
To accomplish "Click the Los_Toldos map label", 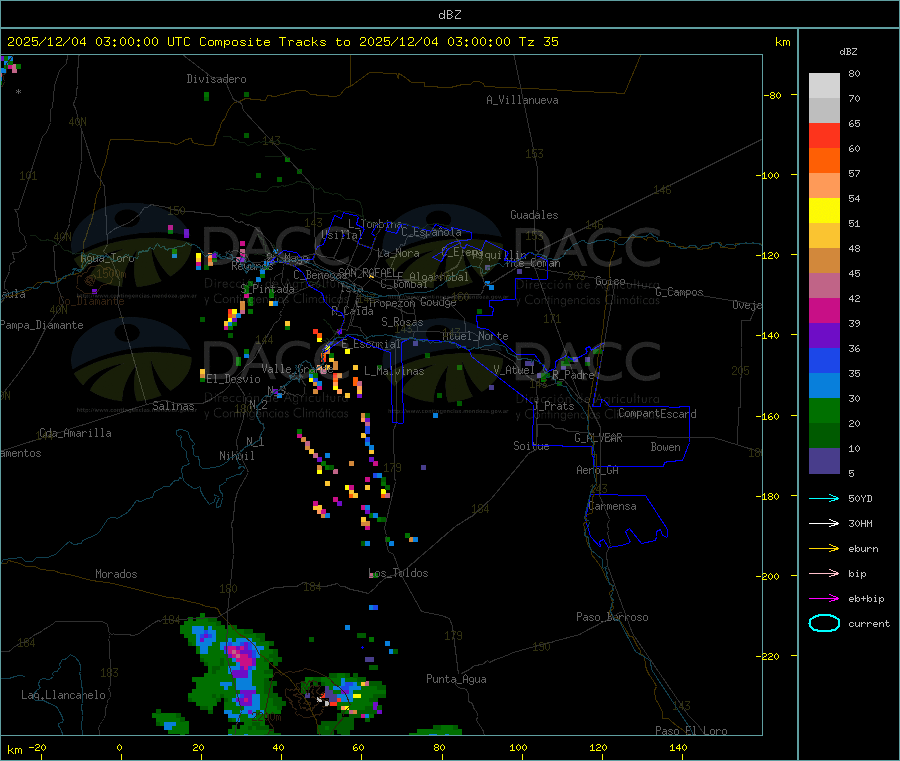I will pos(398,573).
